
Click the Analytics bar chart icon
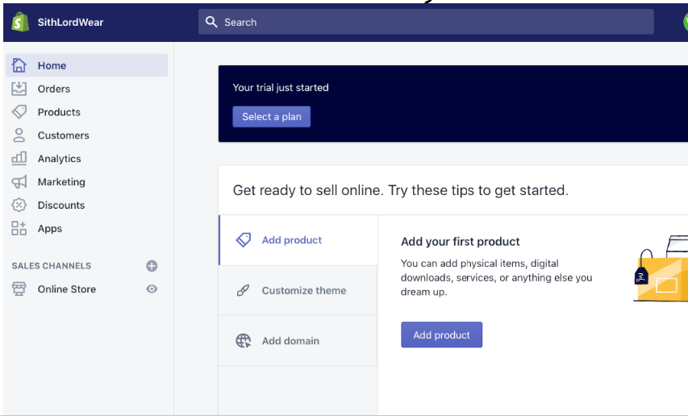19,158
